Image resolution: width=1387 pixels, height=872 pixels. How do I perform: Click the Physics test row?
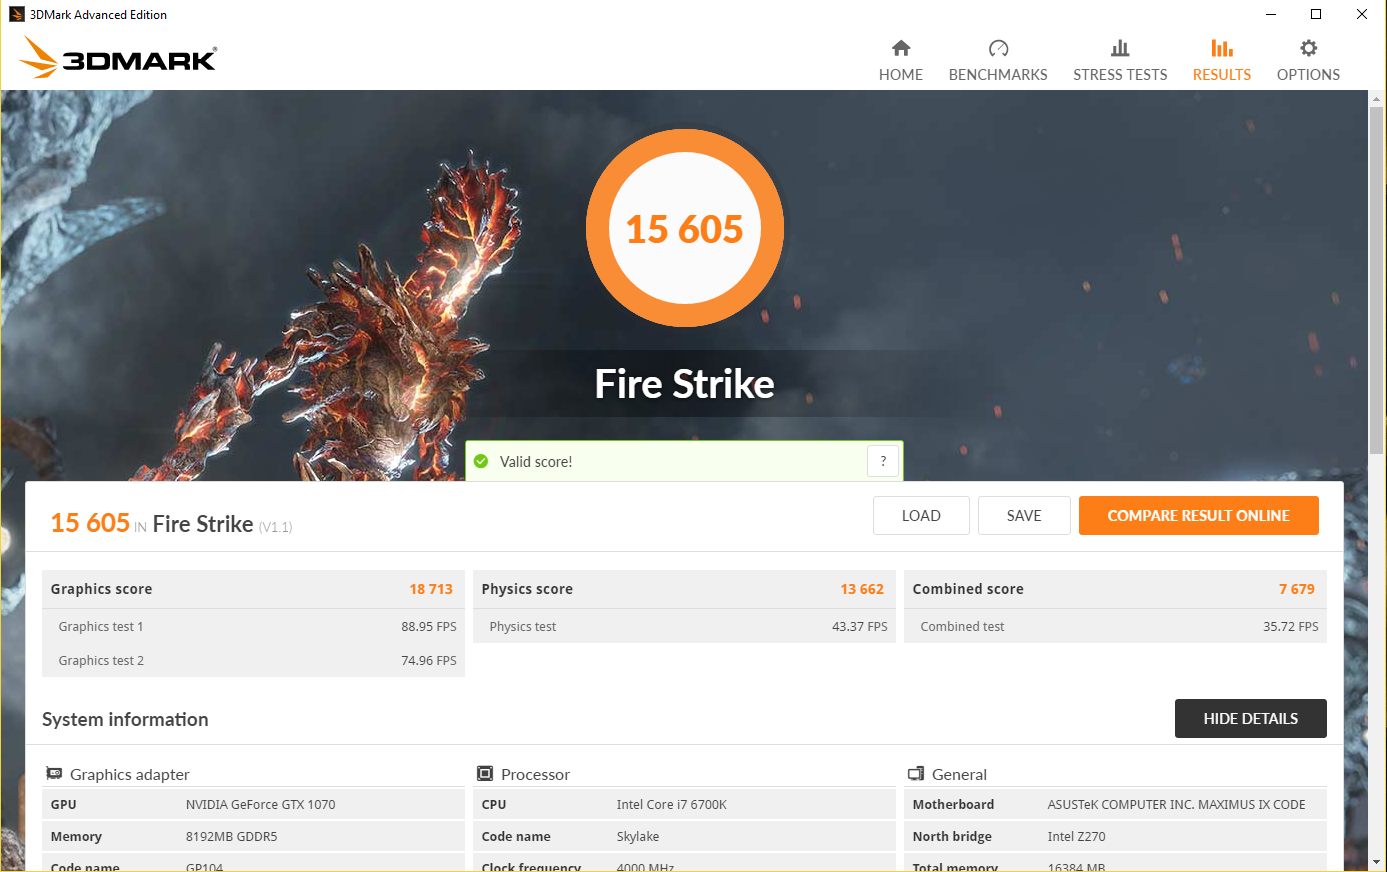click(x=685, y=627)
